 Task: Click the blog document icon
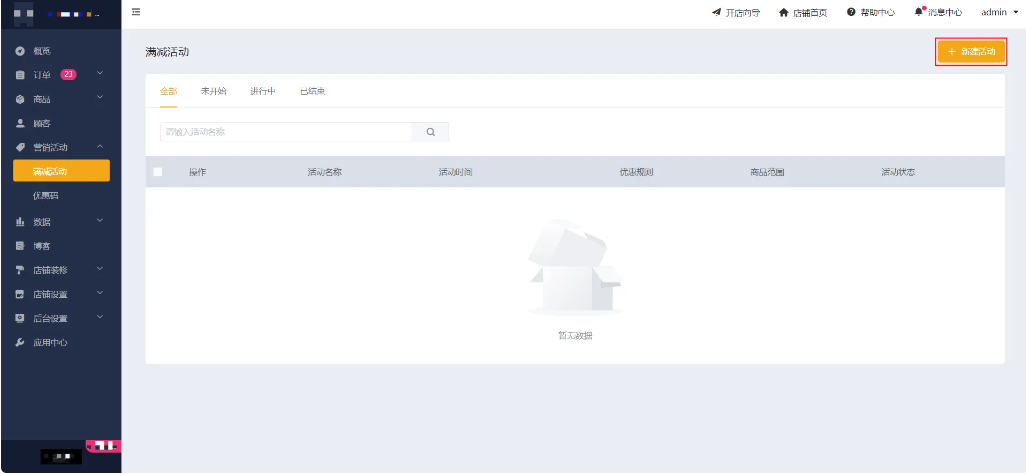(20, 246)
